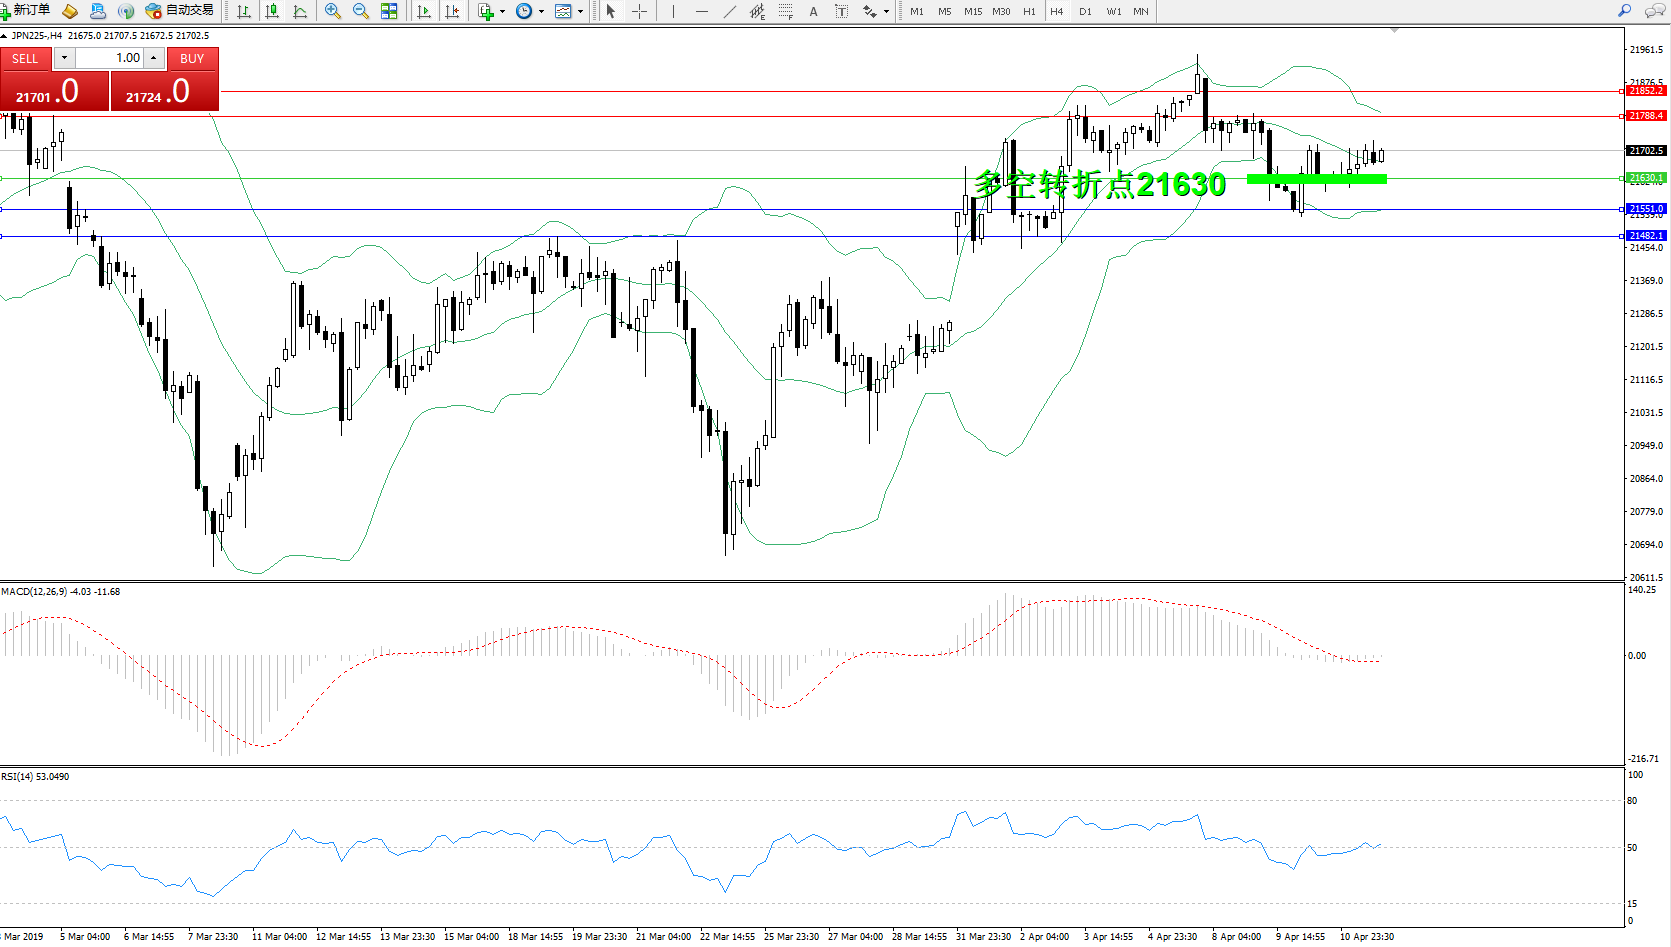This screenshot has height=947, width=1671.
Task: Collapse the one-click trading panel triangle
Action: pos(4,36)
